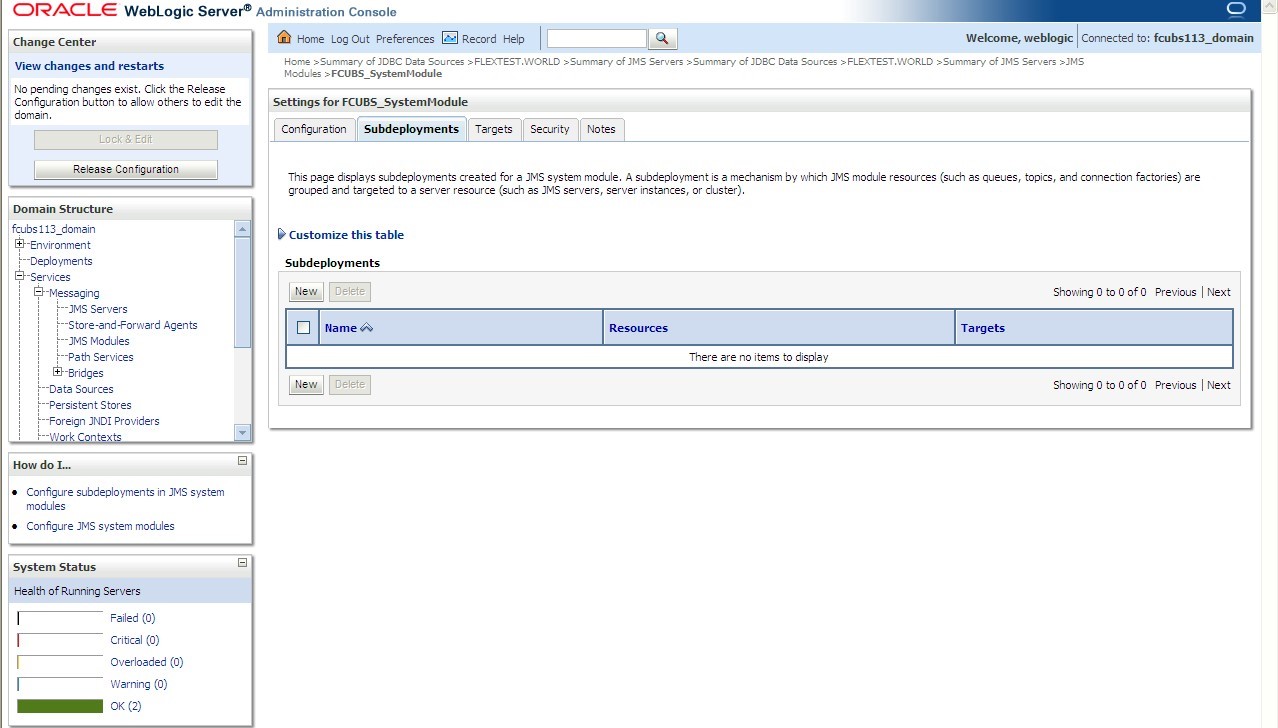Image resolution: width=1278 pixels, height=728 pixels.
Task: Click Critical (0) status link
Action: [135, 640]
